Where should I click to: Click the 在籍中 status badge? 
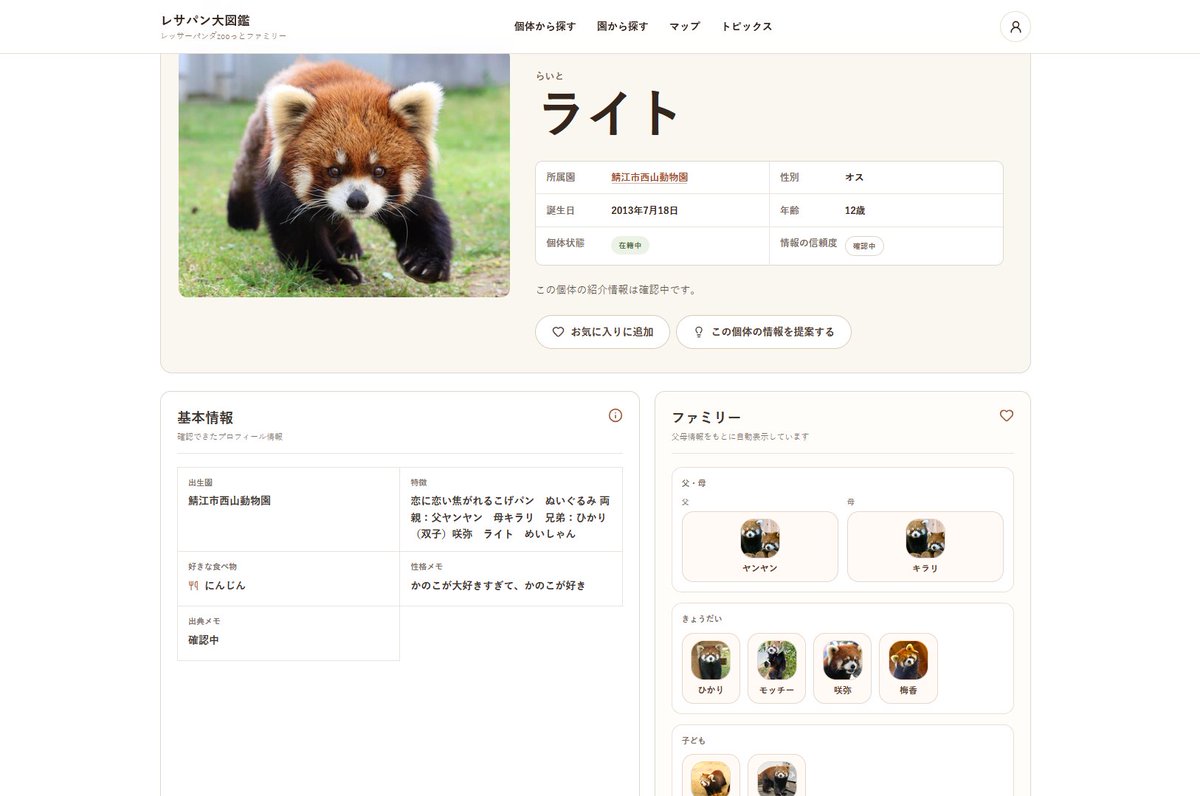630,245
